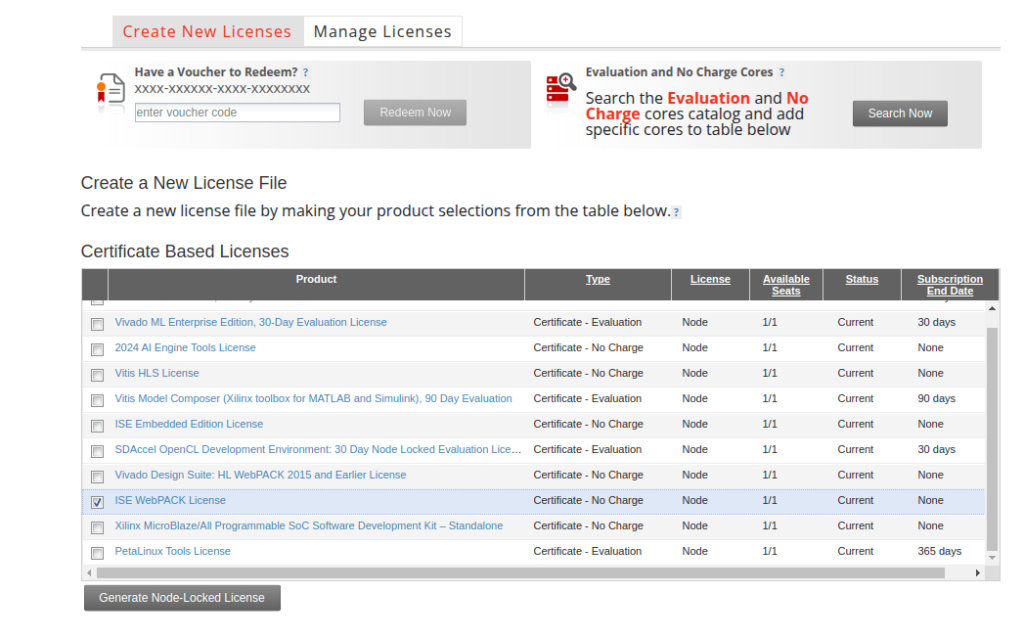
Task: Click the table's vertical scrollbar down arrow
Action: [992, 558]
